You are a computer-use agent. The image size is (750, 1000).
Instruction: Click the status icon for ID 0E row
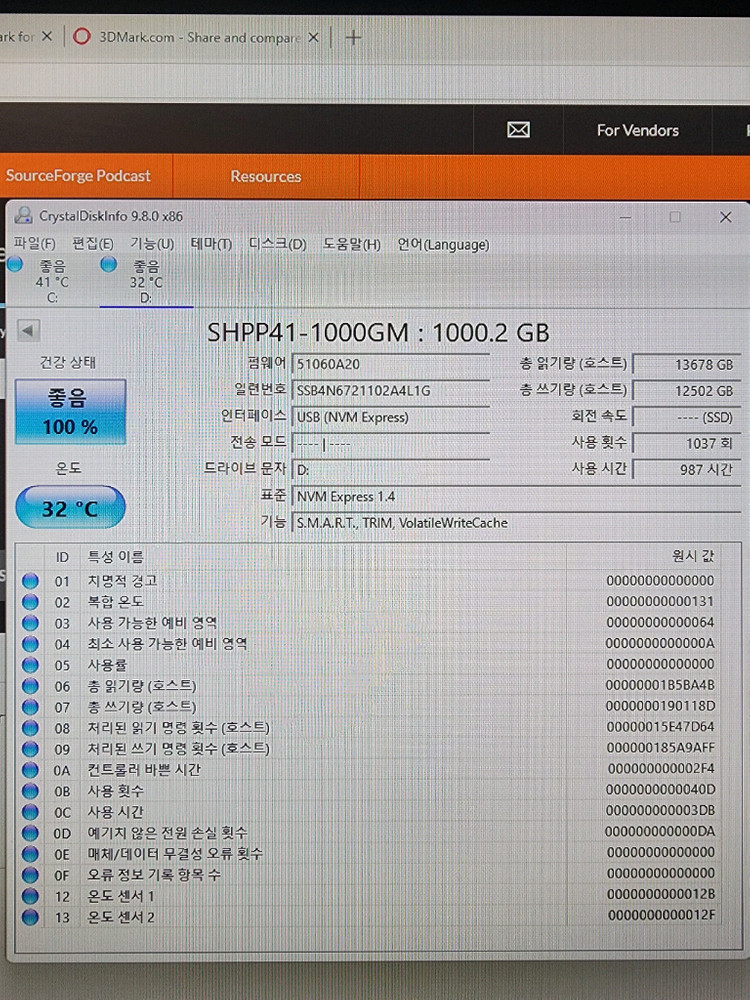coord(30,853)
